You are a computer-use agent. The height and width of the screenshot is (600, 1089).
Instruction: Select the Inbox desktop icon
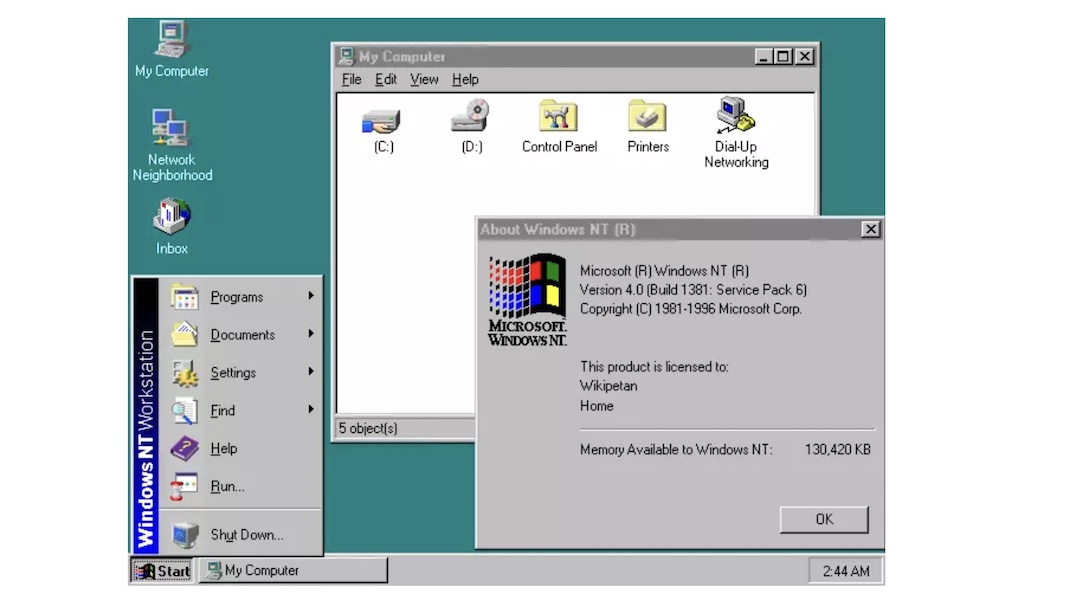[172, 226]
